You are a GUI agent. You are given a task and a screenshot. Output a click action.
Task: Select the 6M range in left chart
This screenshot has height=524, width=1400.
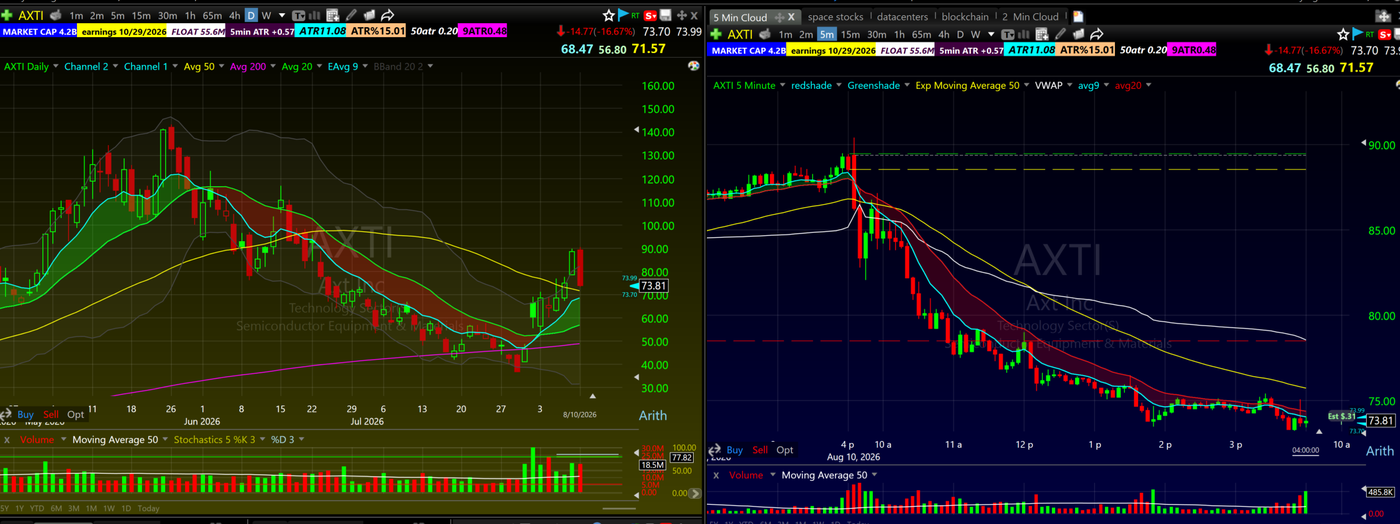pyautogui.click(x=56, y=508)
